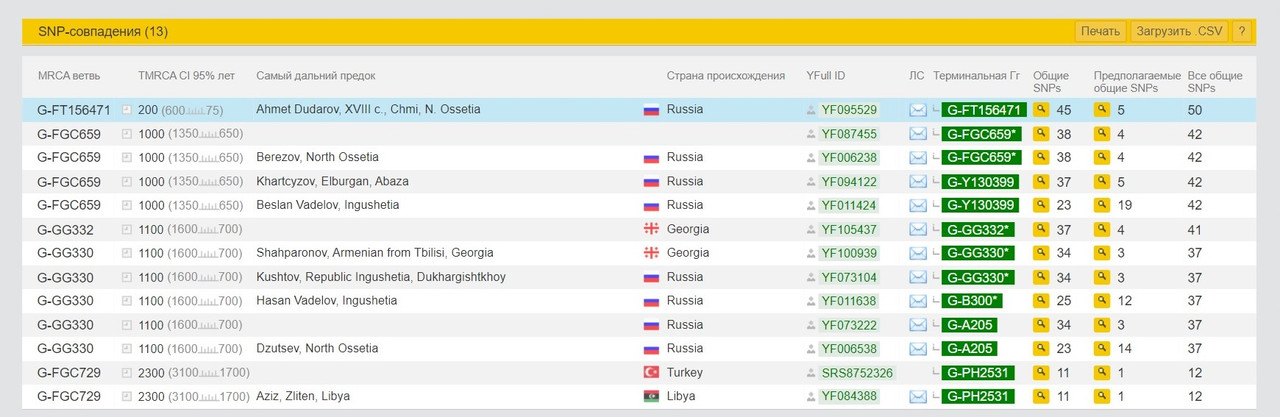The image size is (1280, 417).
Task: Click the Turkey flag icon
Action: click(x=651, y=373)
